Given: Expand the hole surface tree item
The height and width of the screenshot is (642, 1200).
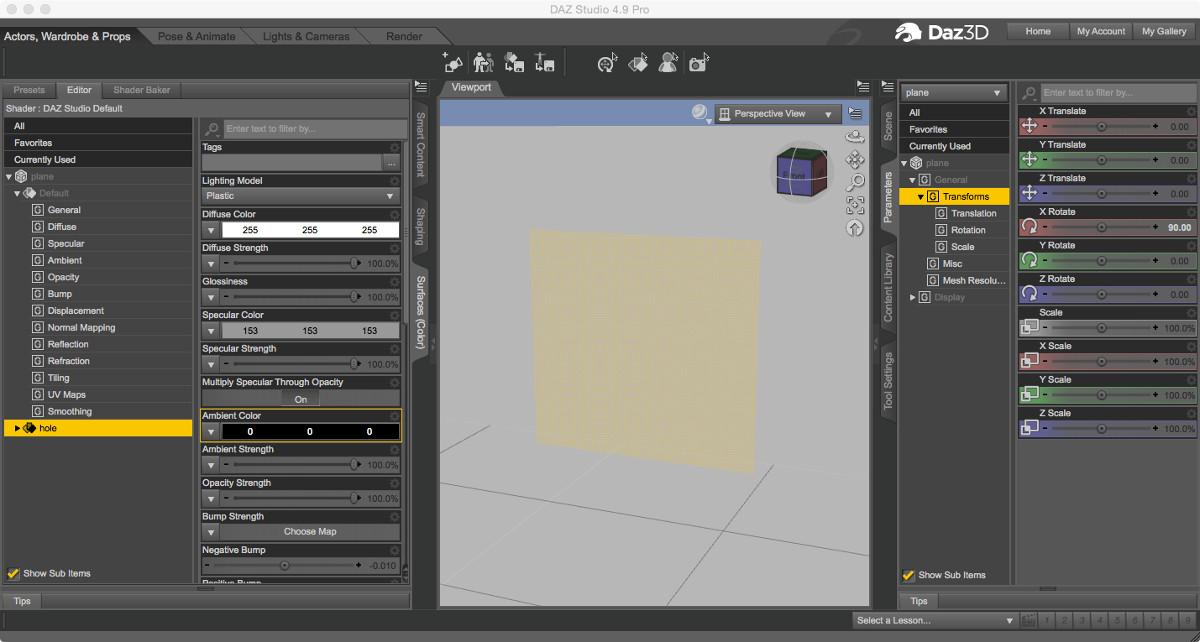Looking at the screenshot, I should [17, 428].
